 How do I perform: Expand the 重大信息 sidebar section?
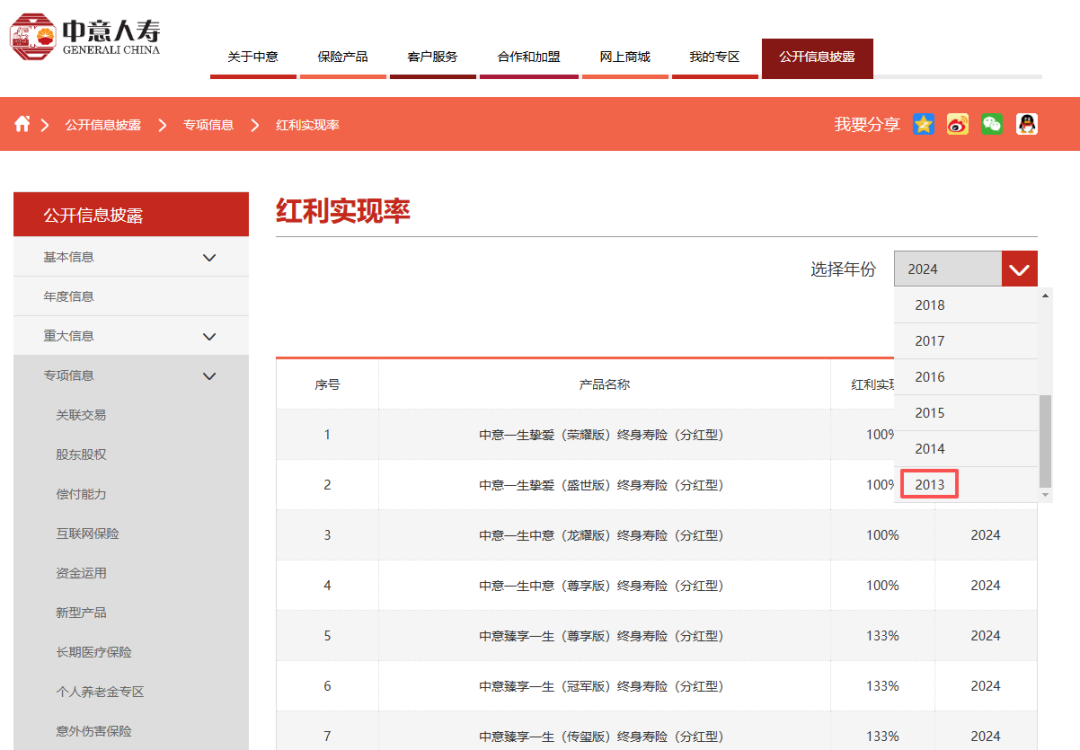point(209,336)
